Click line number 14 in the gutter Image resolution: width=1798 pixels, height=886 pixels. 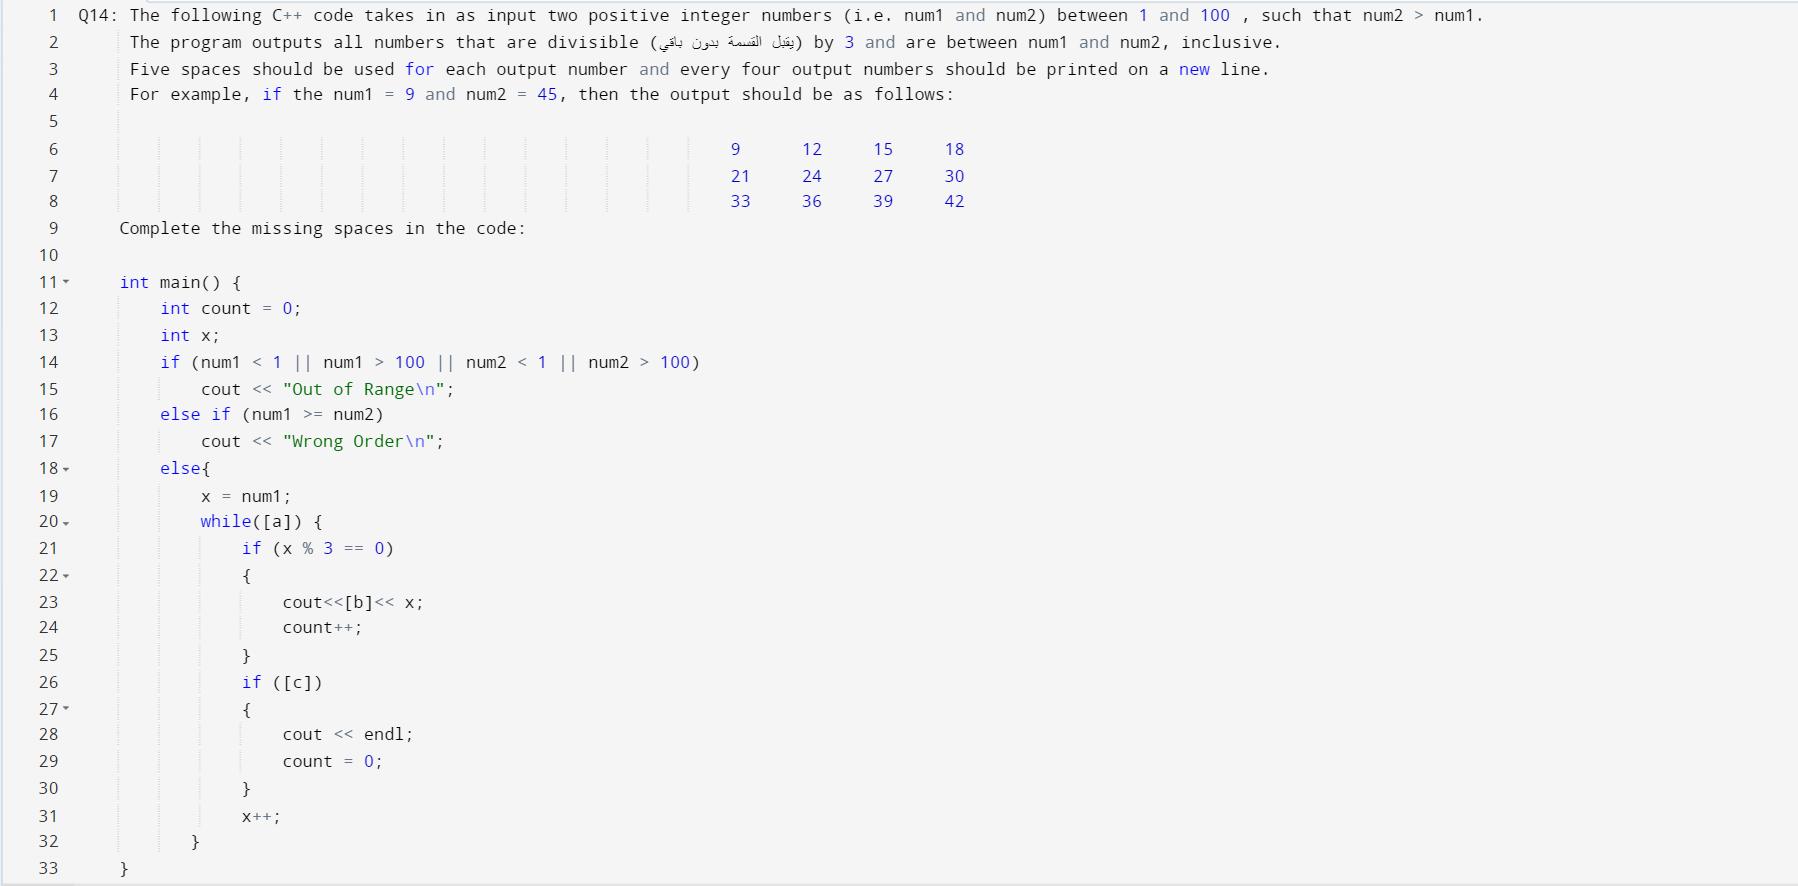[x=48, y=362]
